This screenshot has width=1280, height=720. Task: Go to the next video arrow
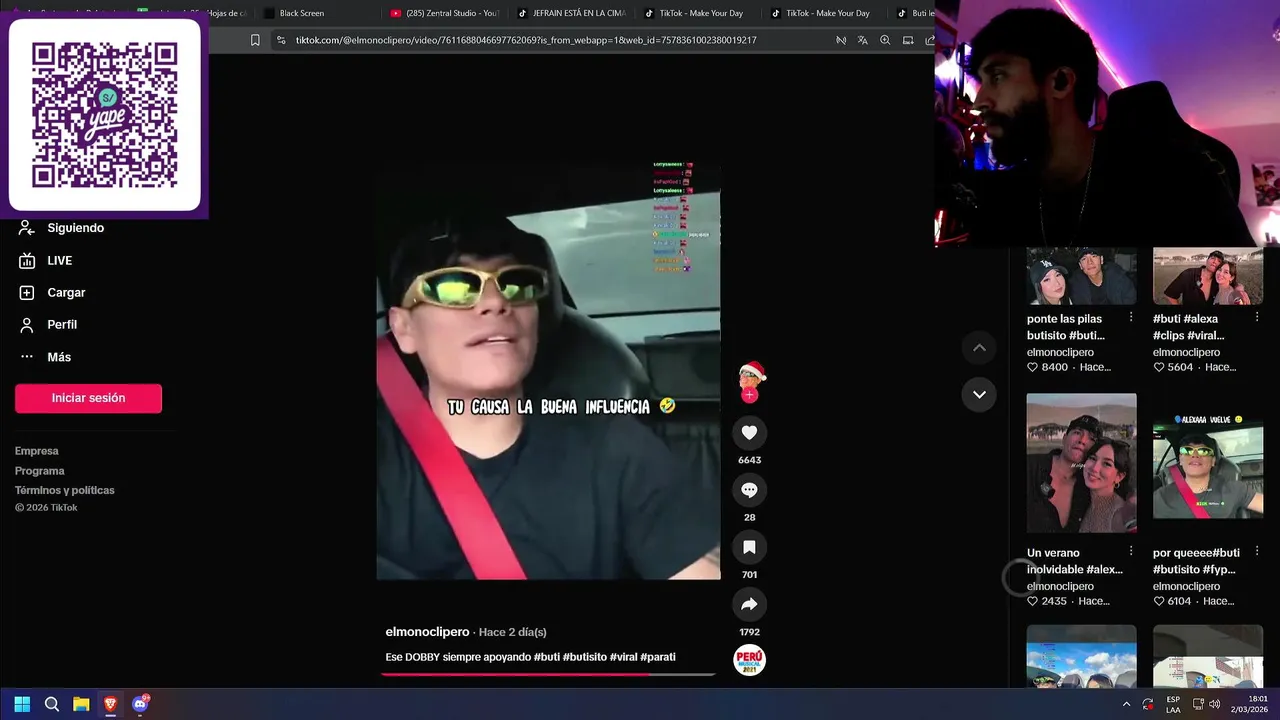pyautogui.click(x=979, y=394)
